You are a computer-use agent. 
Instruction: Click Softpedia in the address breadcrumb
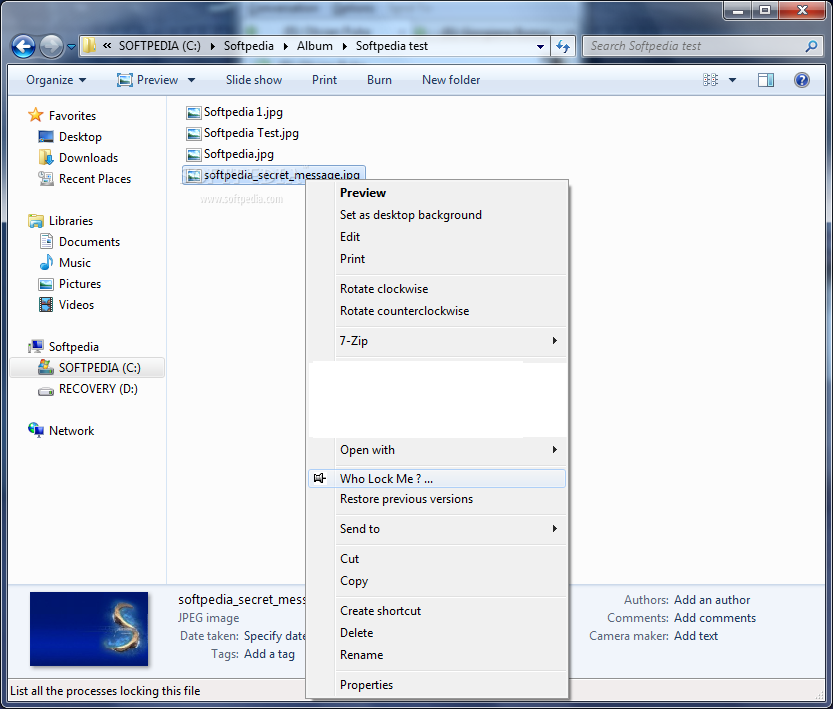coord(249,46)
